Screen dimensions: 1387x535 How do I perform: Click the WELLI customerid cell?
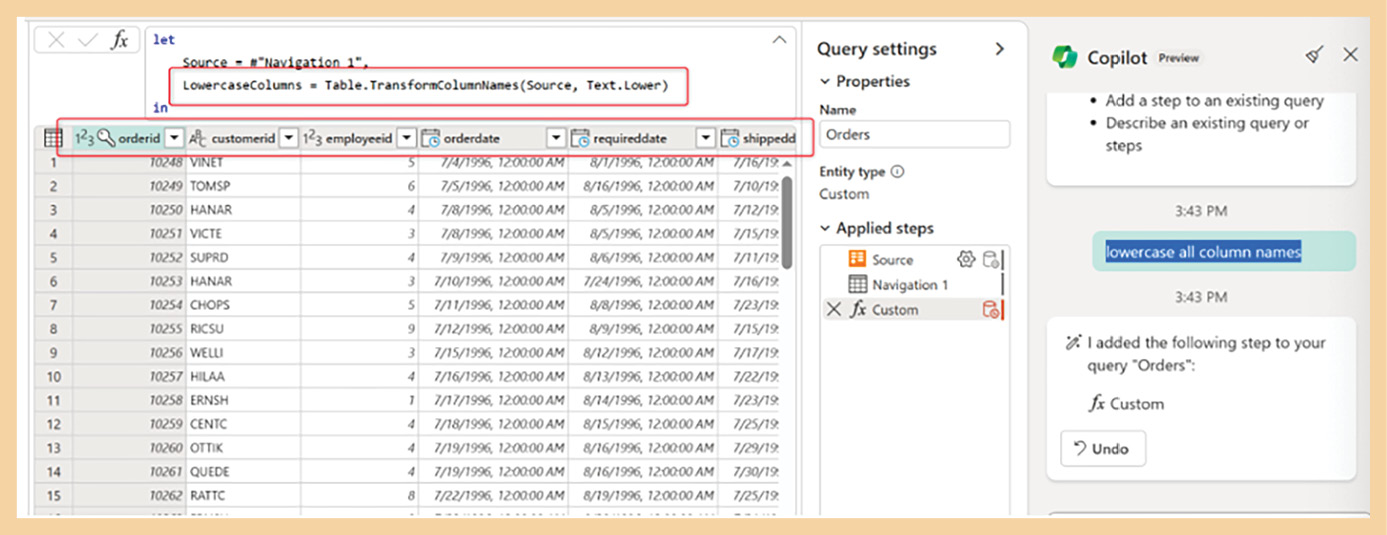coord(243,353)
